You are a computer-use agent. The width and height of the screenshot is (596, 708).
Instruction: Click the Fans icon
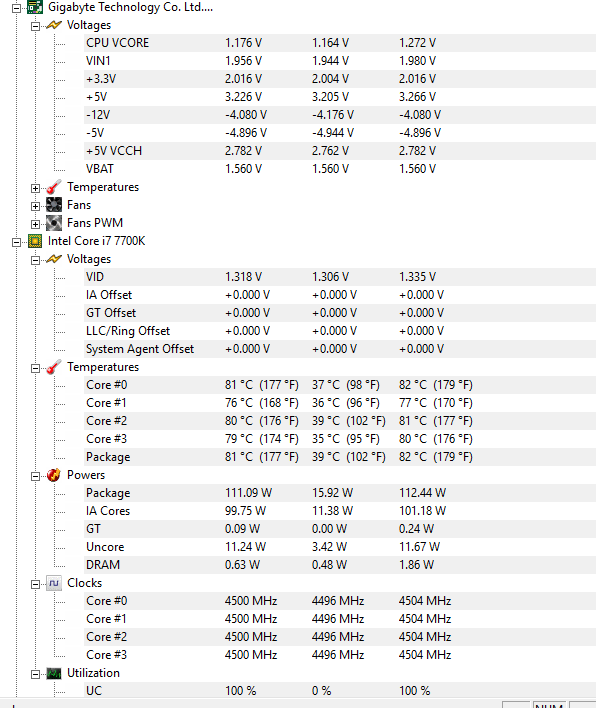pos(54,205)
